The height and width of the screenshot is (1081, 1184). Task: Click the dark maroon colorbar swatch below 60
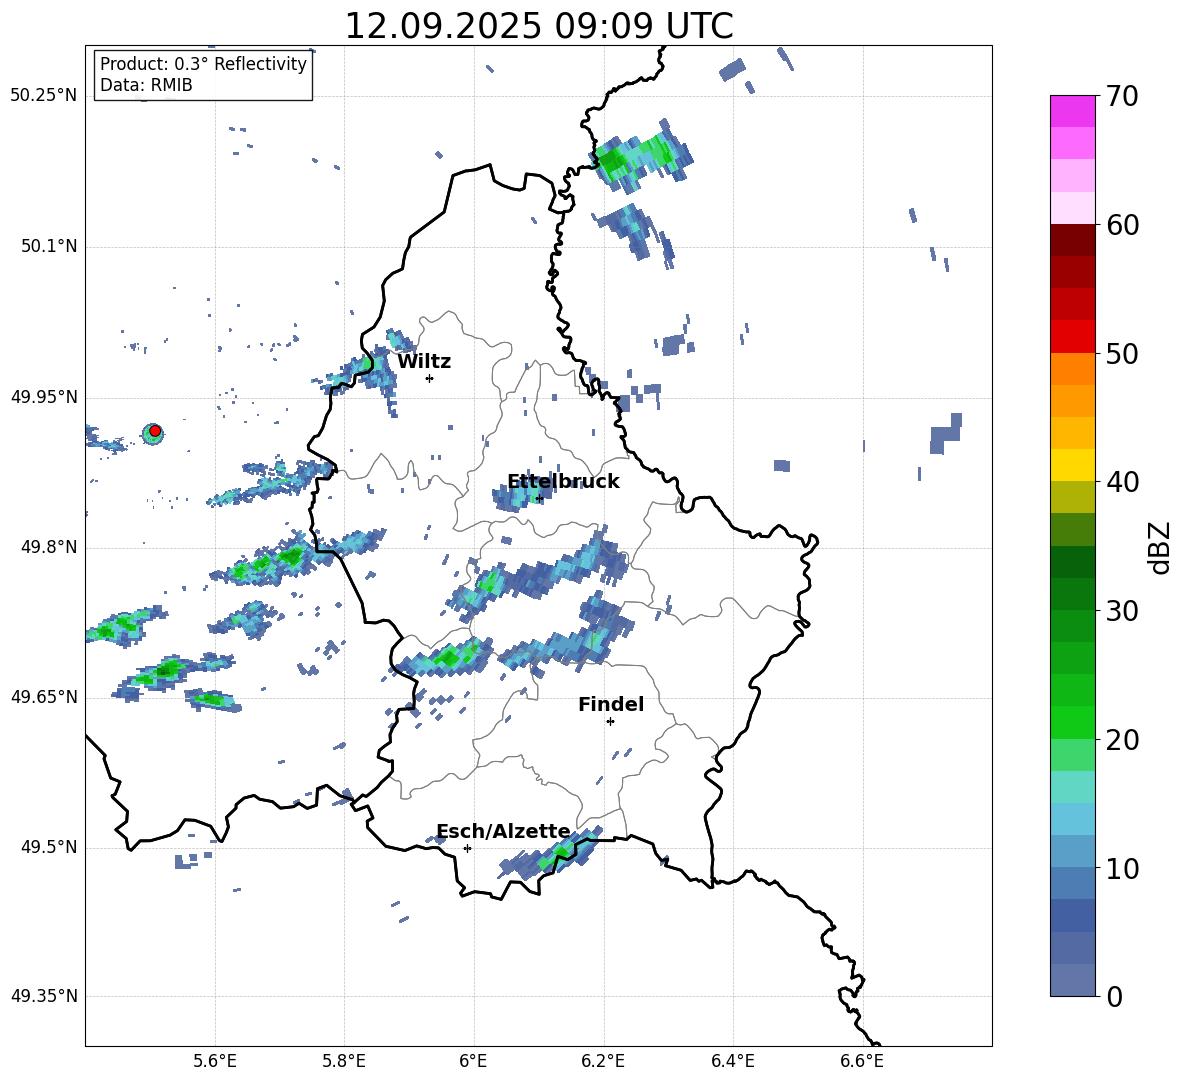(1073, 240)
